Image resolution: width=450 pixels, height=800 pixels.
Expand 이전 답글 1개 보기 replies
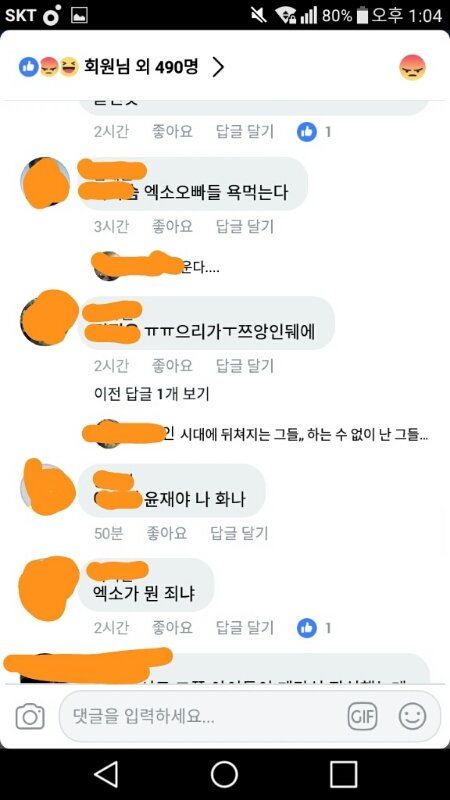152,394
